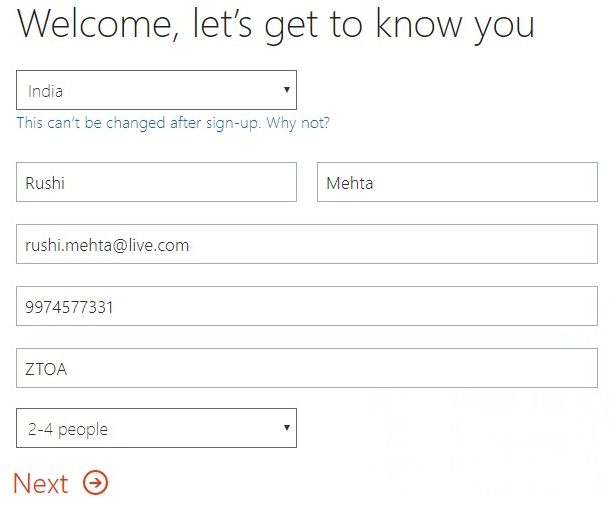Click the arrow on the 2-4 people selector

[287, 429]
